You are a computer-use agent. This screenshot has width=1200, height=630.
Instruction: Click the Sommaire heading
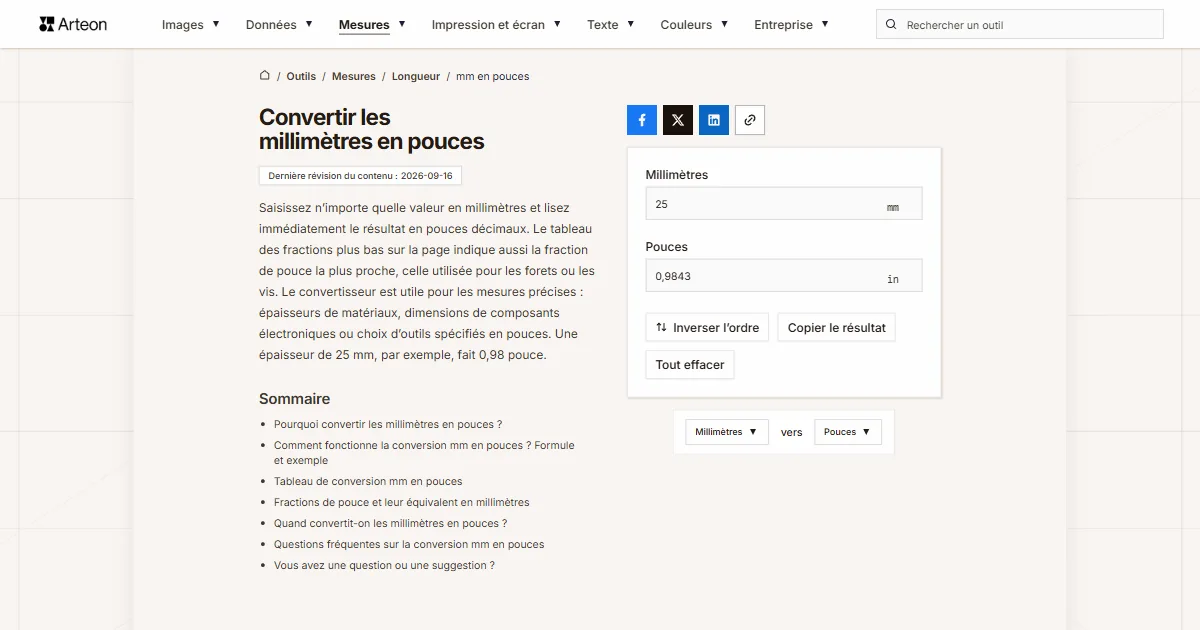pos(294,398)
